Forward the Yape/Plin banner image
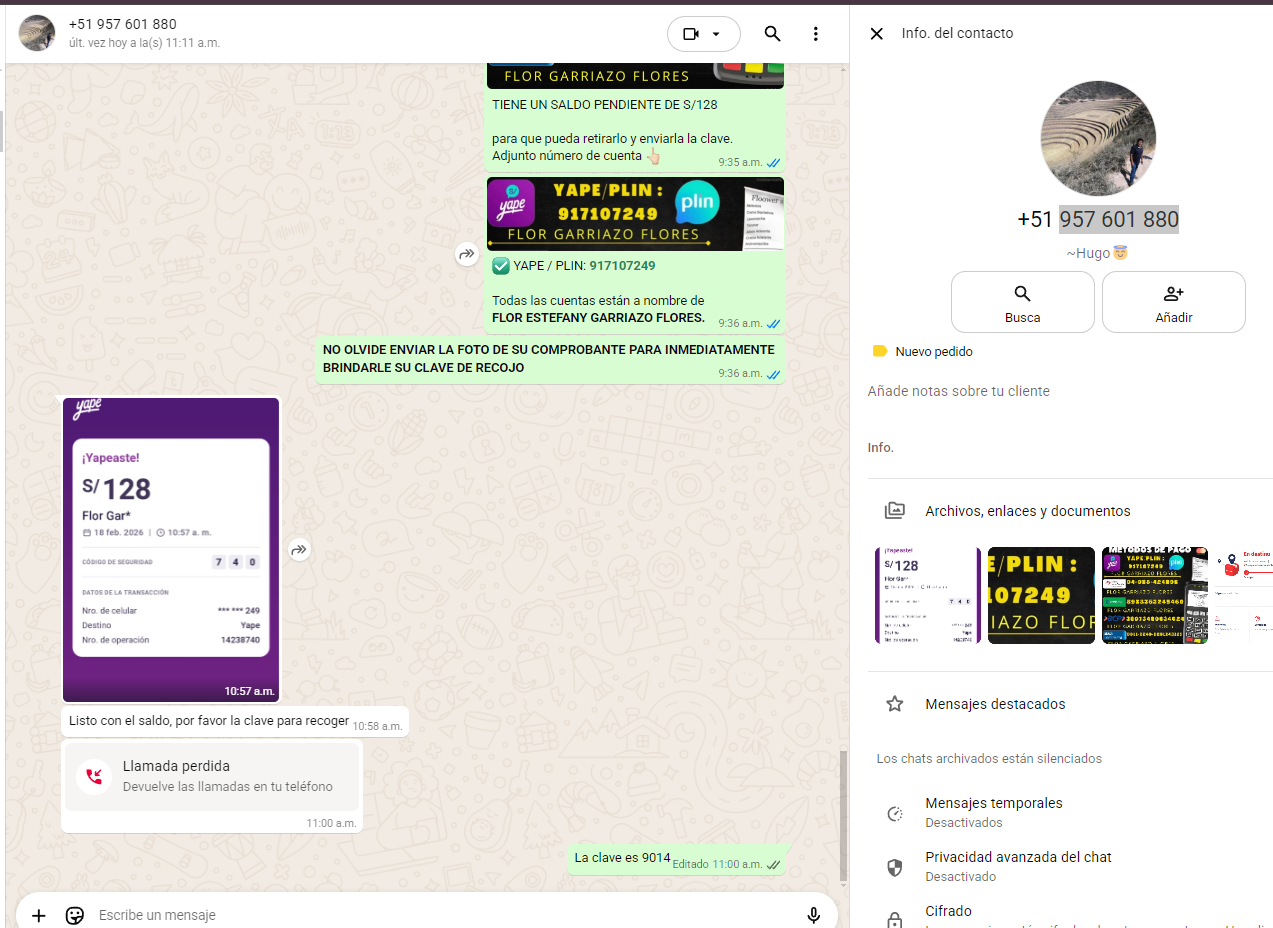The height and width of the screenshot is (928, 1273). (x=466, y=254)
